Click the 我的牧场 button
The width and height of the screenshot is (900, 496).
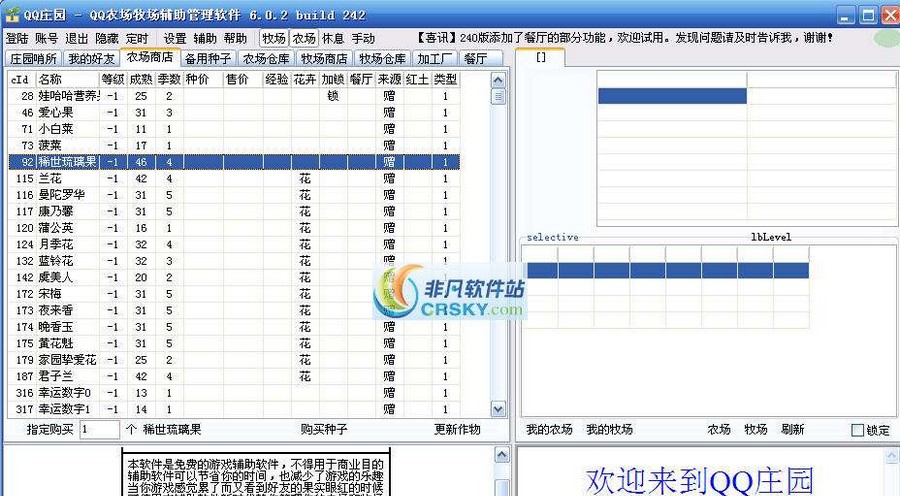(609, 429)
